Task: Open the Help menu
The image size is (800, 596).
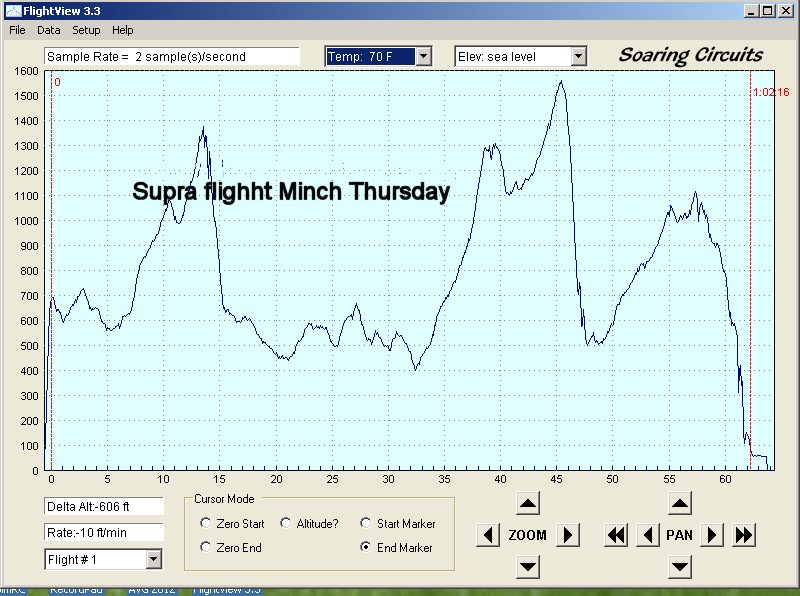Action: [x=123, y=30]
